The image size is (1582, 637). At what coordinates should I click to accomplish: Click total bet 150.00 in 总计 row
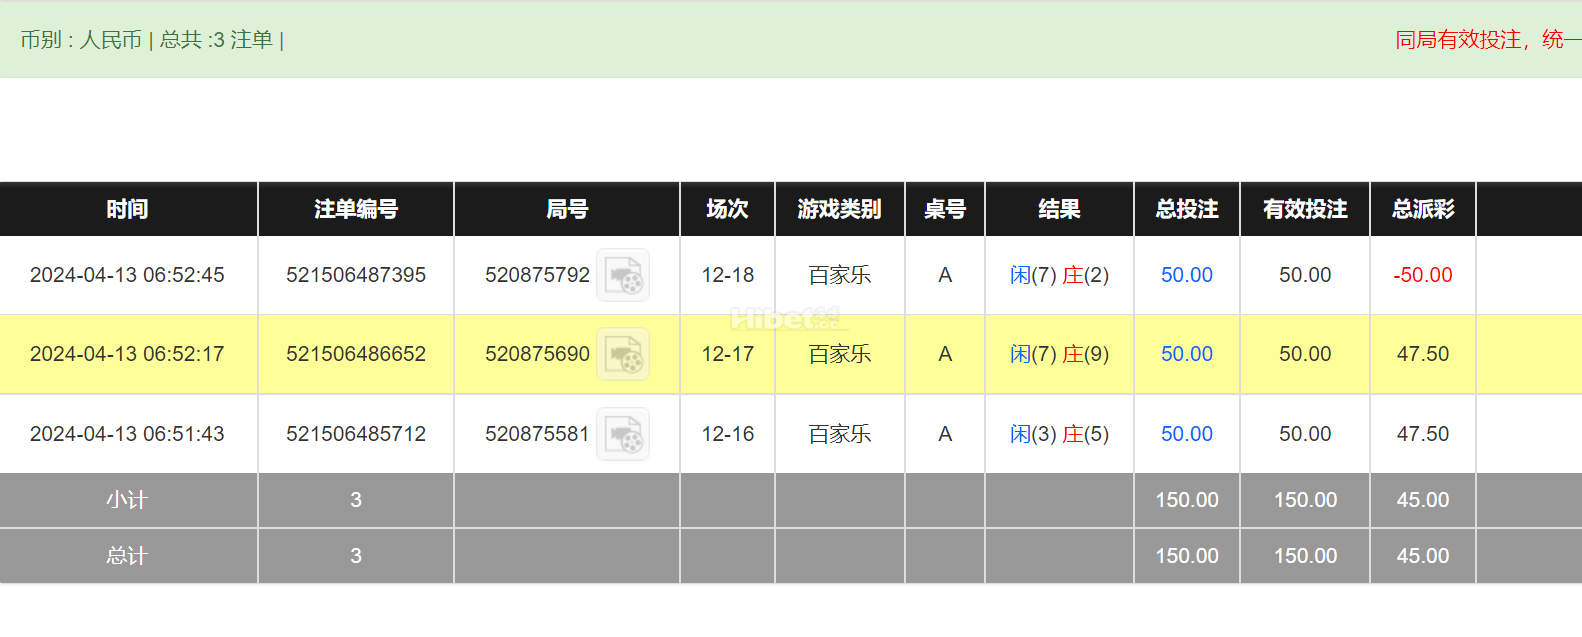[1187, 556]
